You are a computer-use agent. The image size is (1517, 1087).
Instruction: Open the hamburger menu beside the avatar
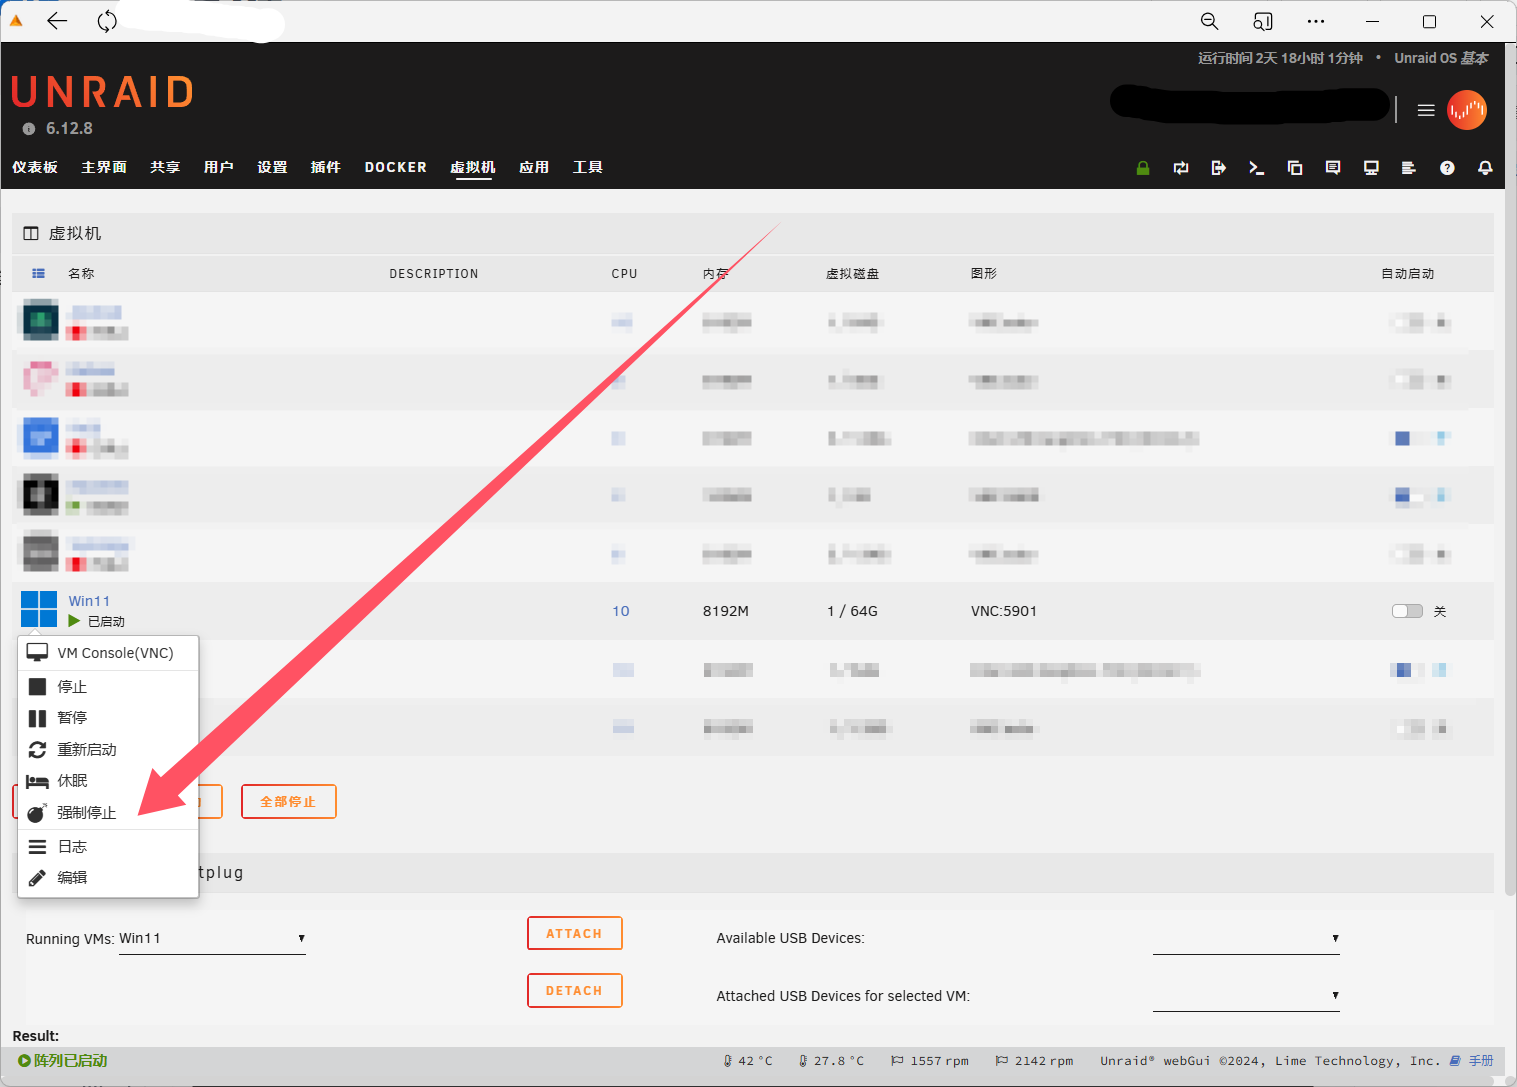(1426, 110)
